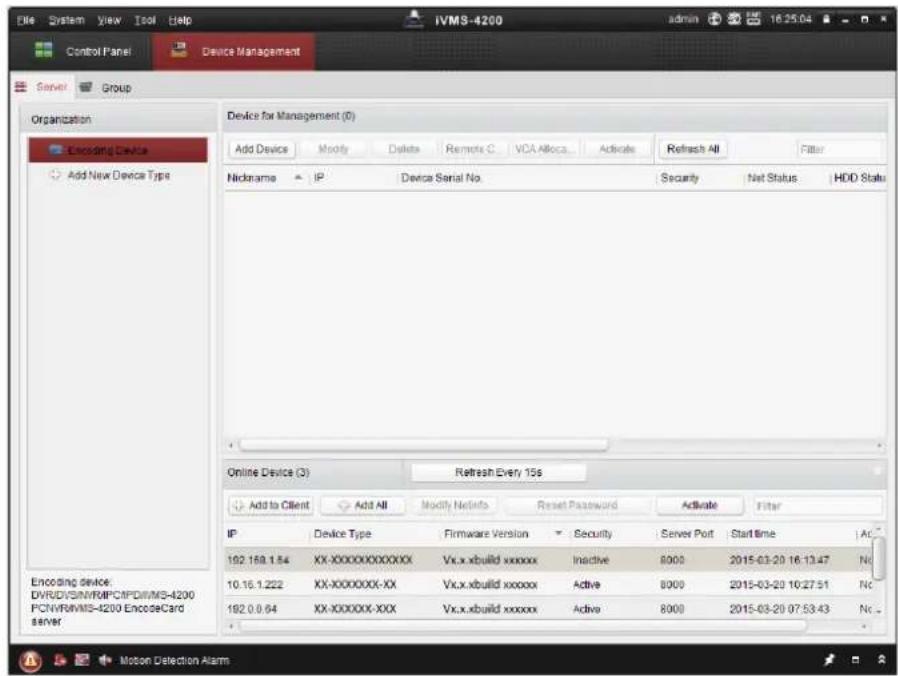This screenshot has height=676, width=898.
Task: Click the Device Type column header
Action: coord(375,534)
